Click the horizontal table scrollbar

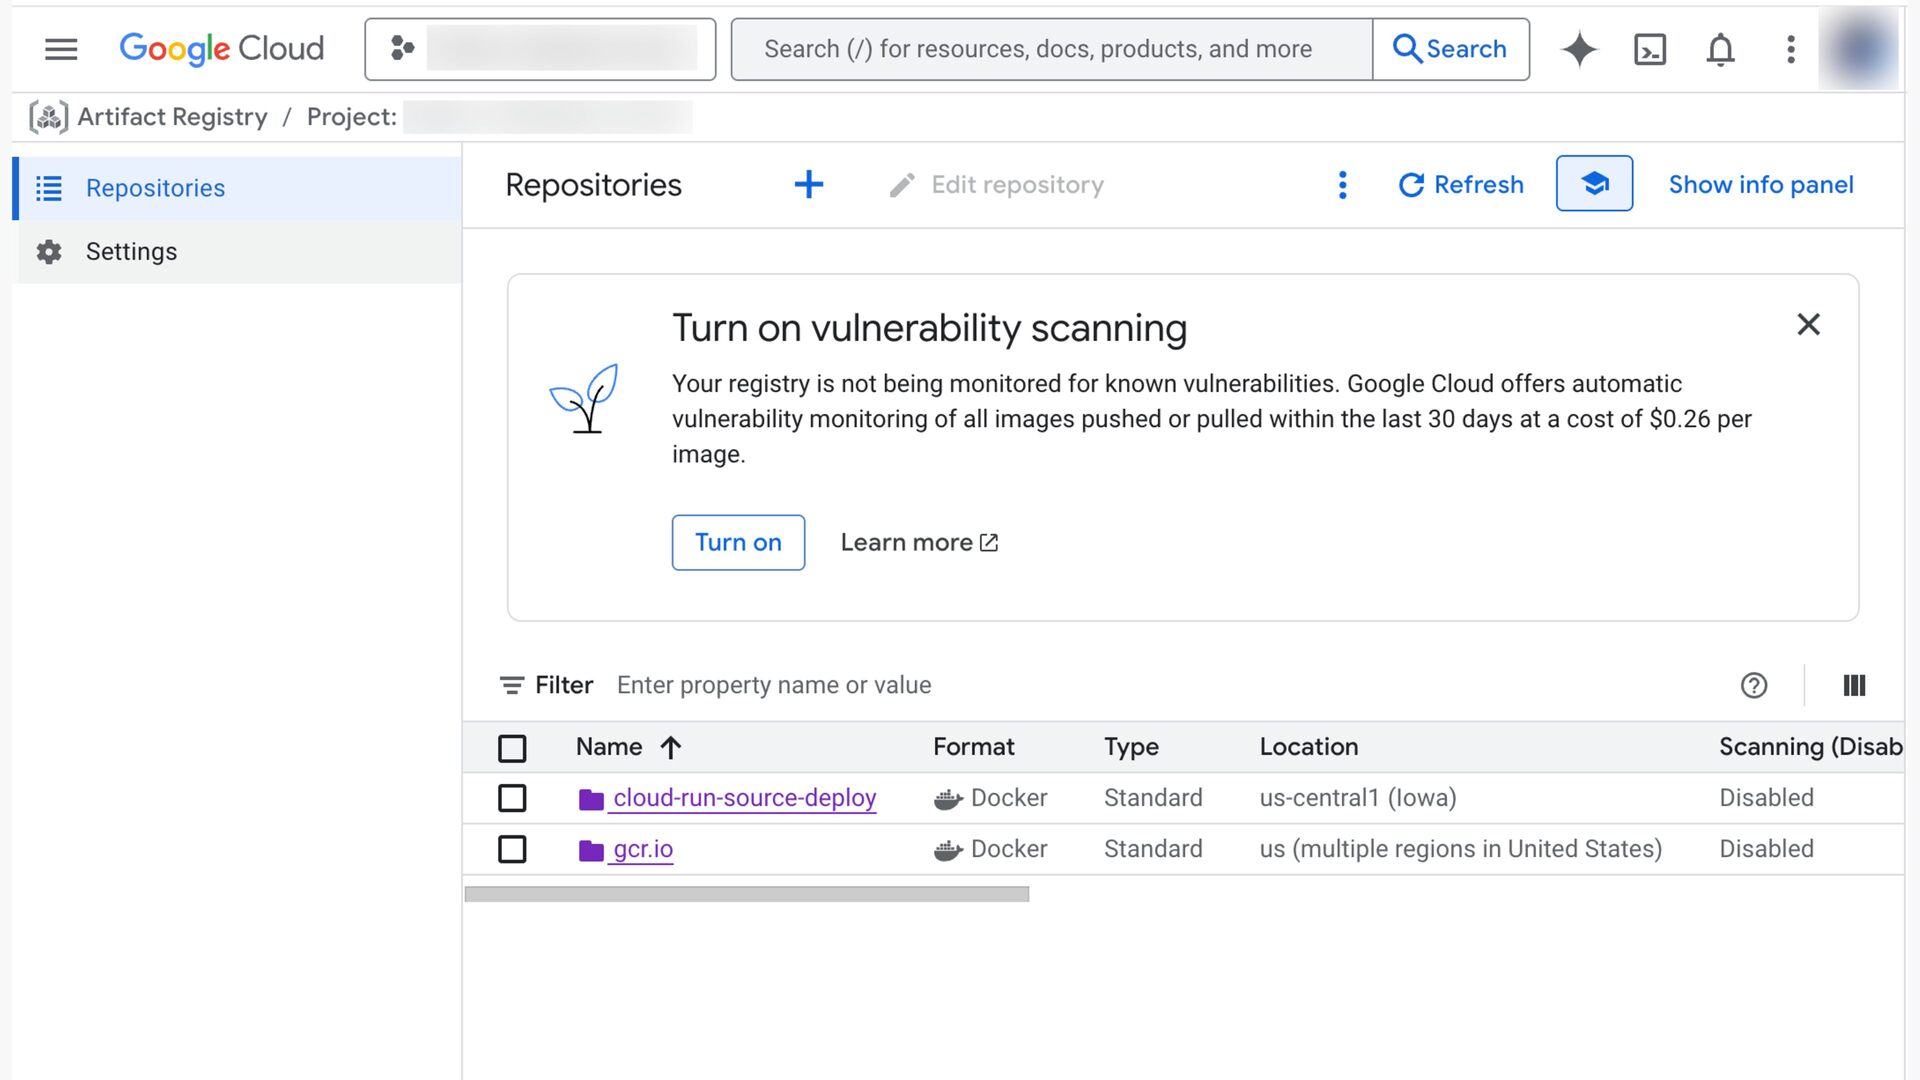pos(746,894)
